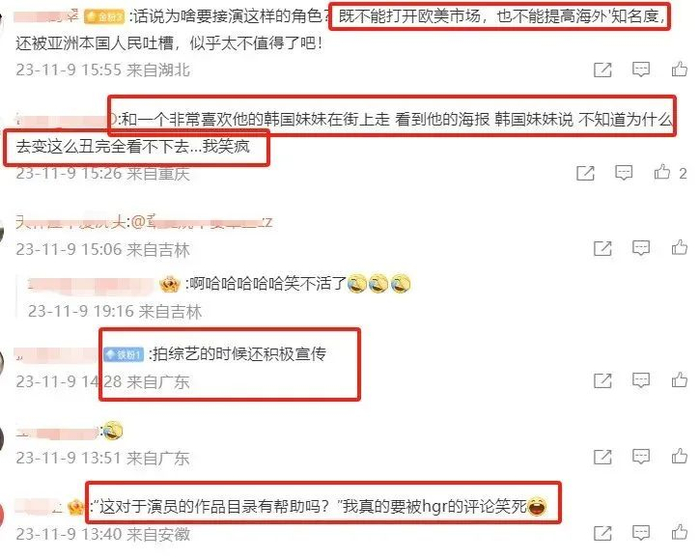The image size is (700, 559).
Task: Share the 15:26 Chongqing comment
Action: (585, 173)
